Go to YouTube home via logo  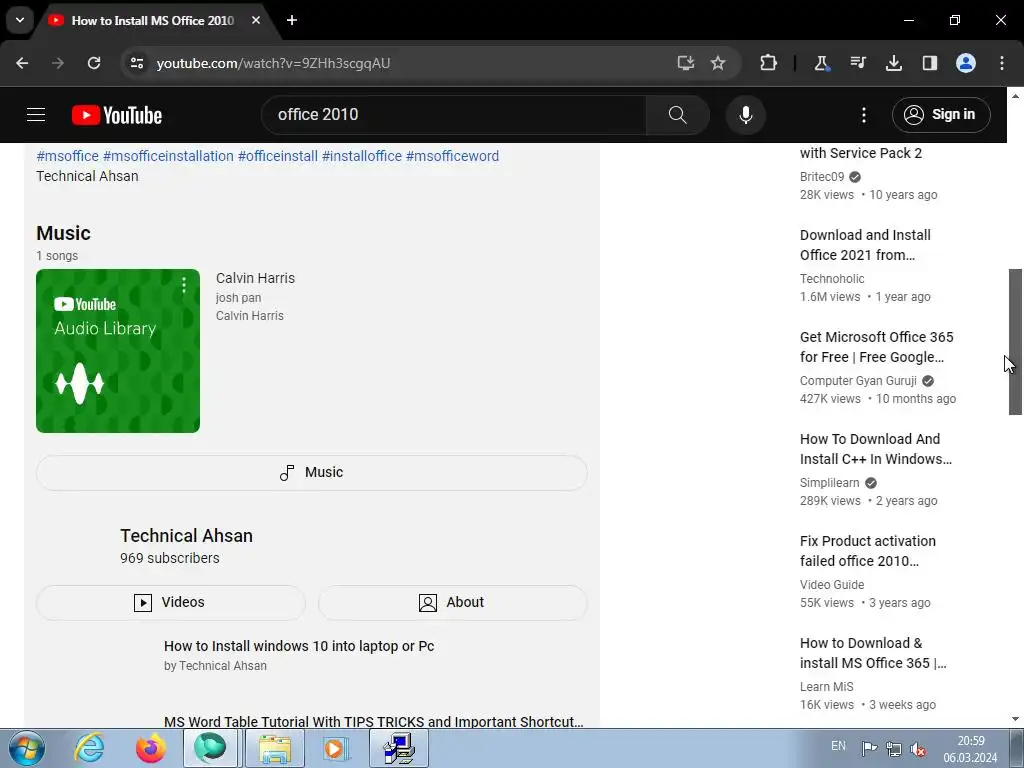pos(117,115)
